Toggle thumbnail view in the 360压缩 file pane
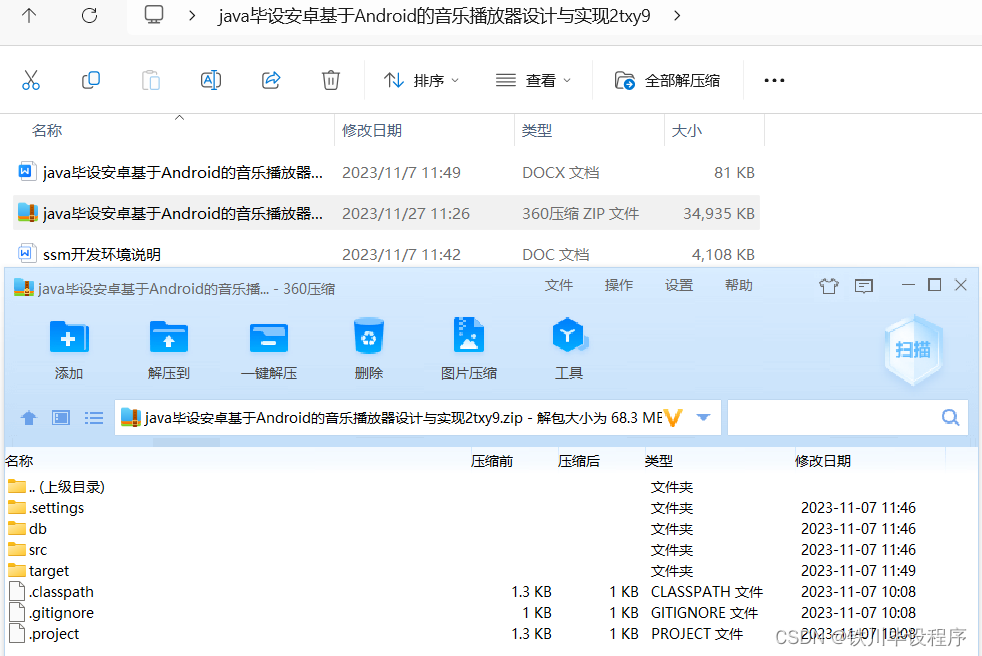 (x=60, y=417)
